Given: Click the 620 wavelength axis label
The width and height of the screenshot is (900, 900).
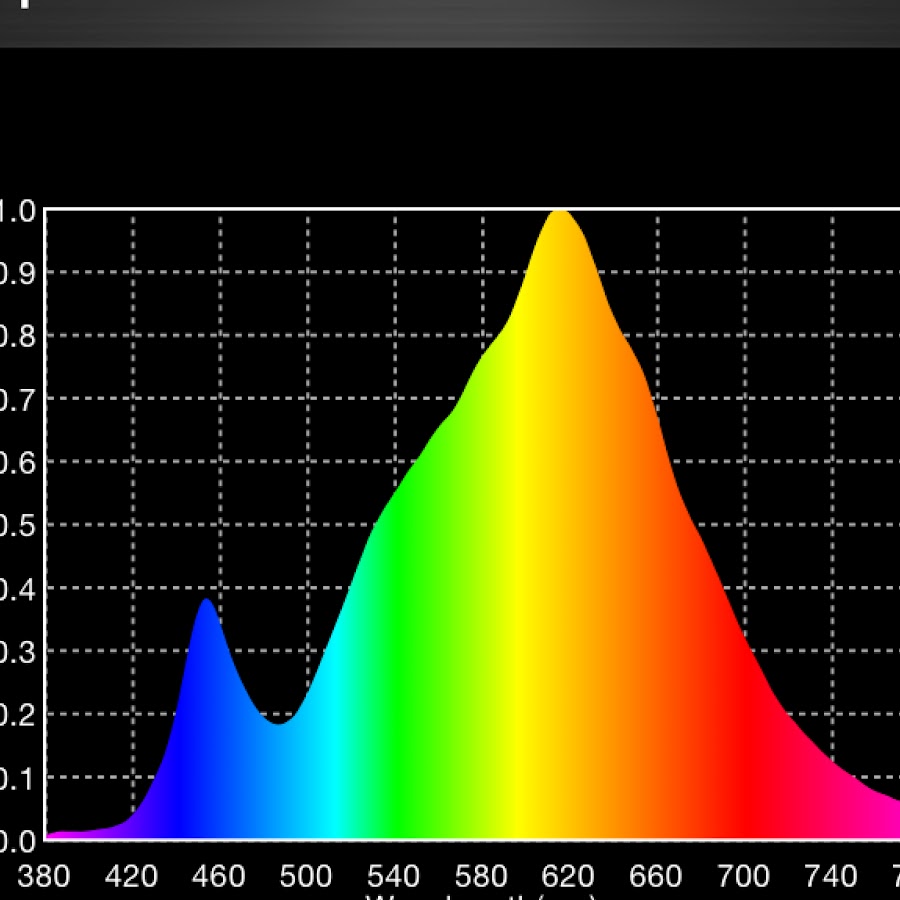Looking at the screenshot, I should 568,876.
